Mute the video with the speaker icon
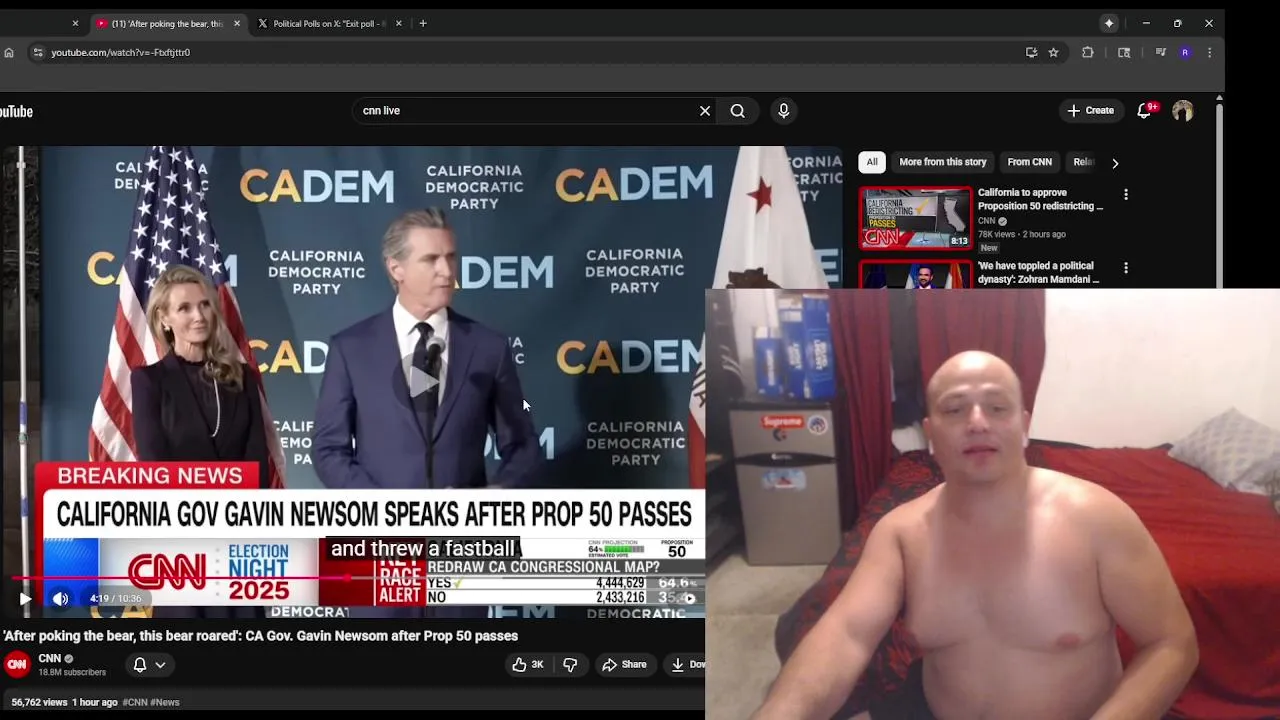 tap(60, 598)
